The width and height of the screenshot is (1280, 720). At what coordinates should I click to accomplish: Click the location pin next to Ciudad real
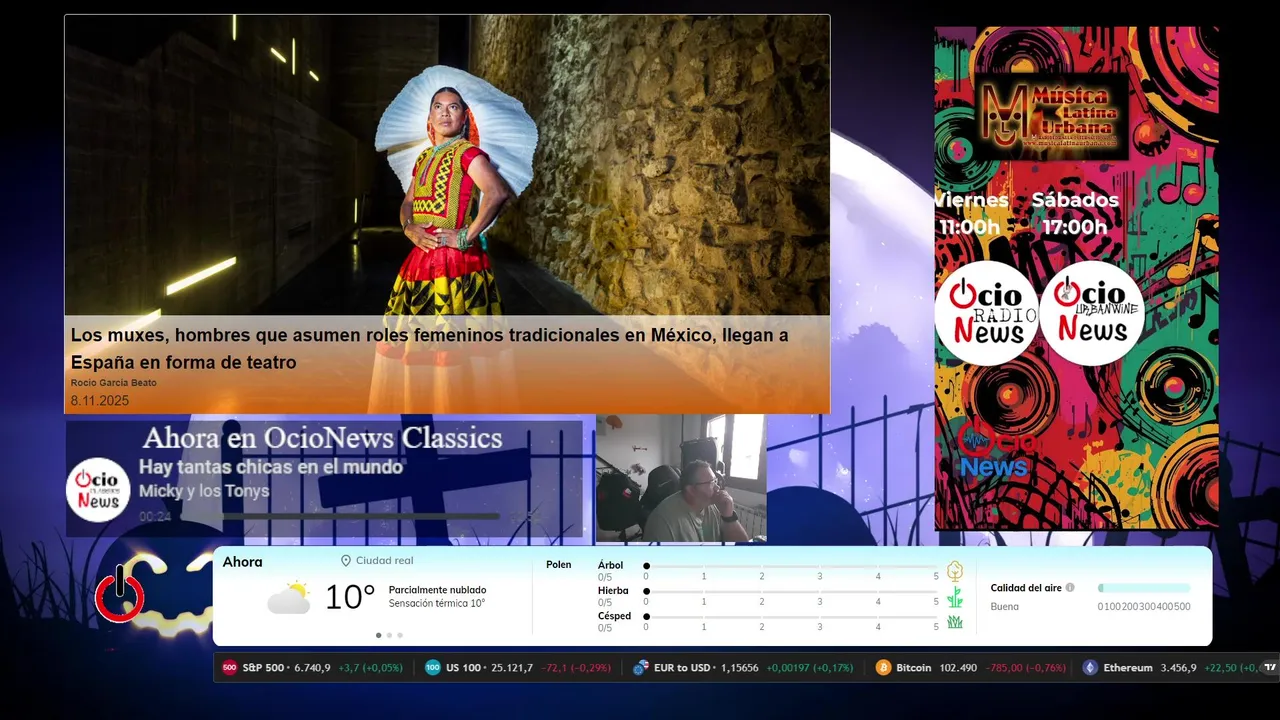point(346,561)
